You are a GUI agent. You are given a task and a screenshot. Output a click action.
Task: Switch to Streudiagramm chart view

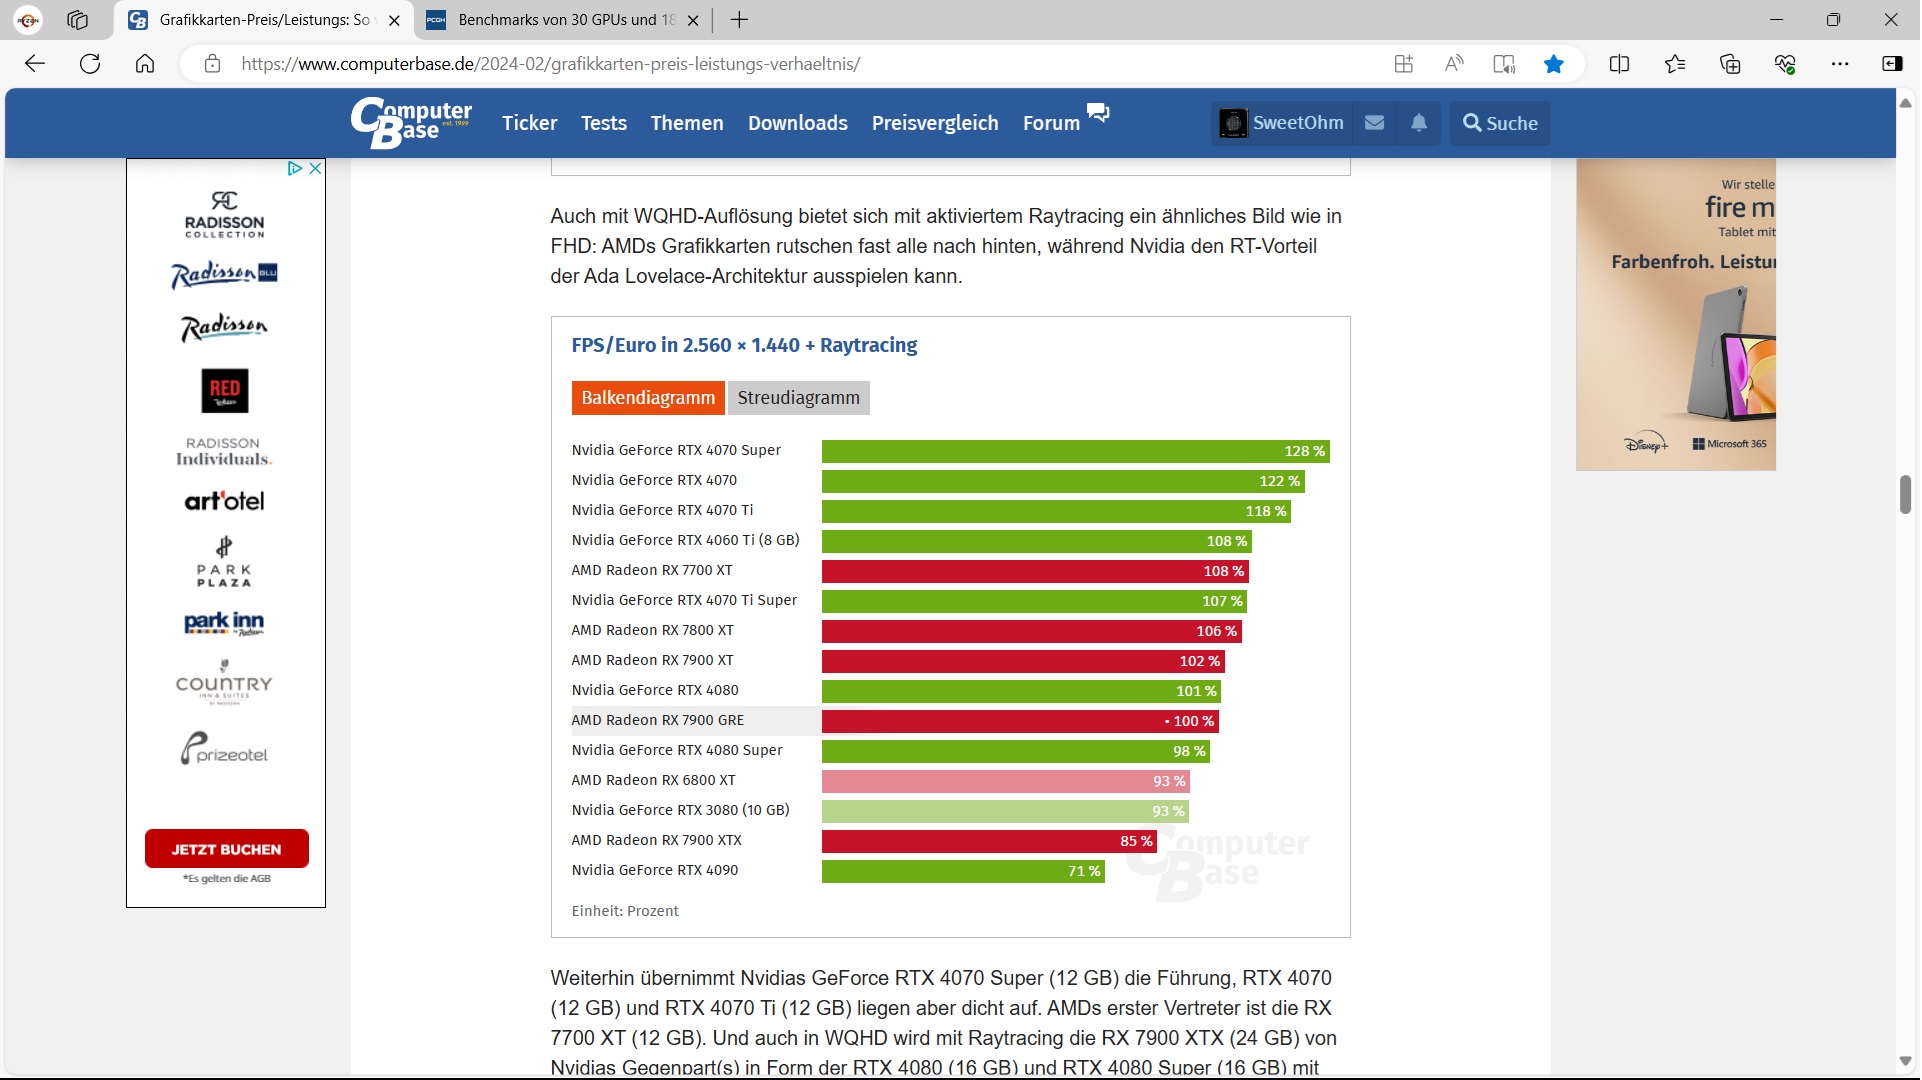pos(798,398)
